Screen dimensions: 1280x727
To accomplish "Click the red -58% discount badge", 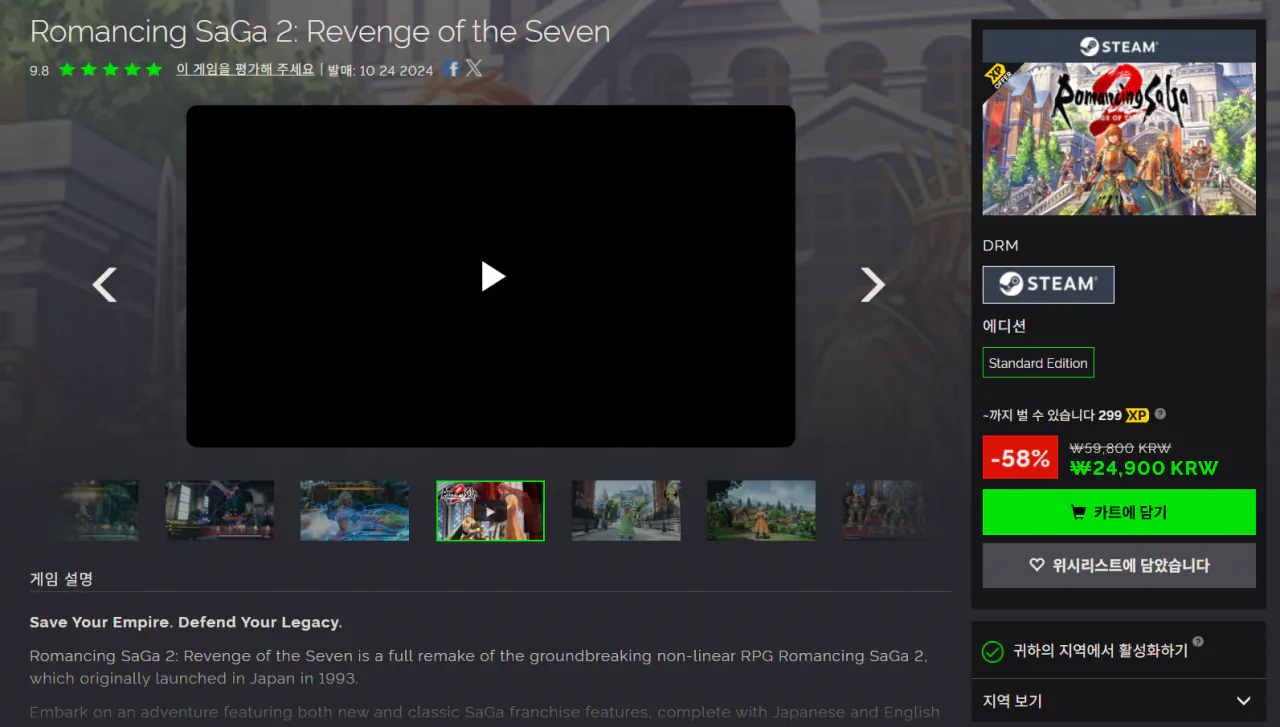I will (x=1020, y=458).
